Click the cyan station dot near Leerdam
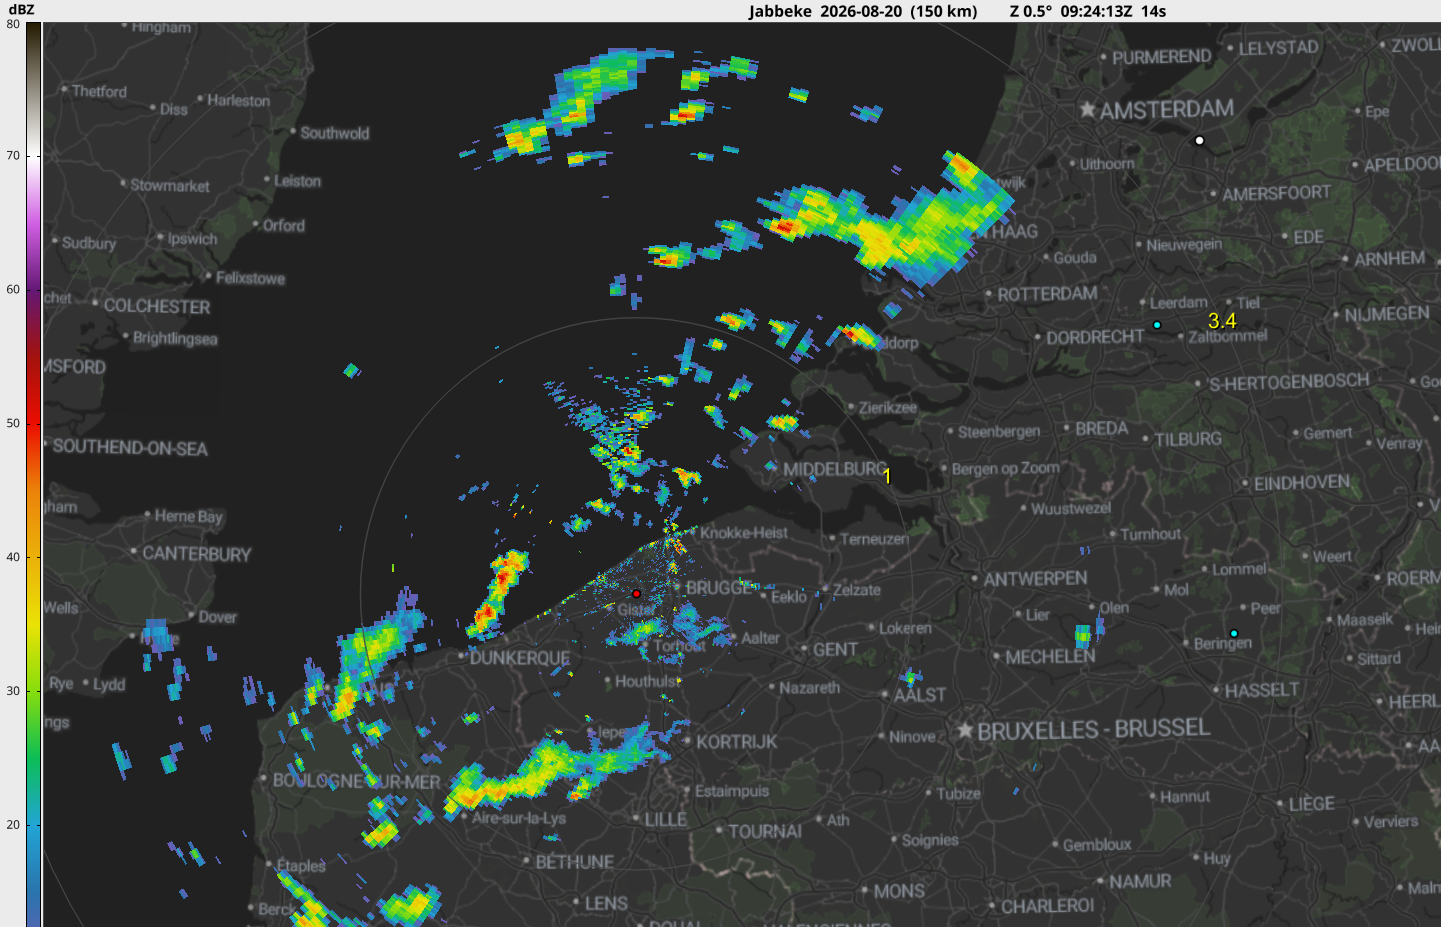Viewport: 1441px width, 927px height. click(1157, 325)
